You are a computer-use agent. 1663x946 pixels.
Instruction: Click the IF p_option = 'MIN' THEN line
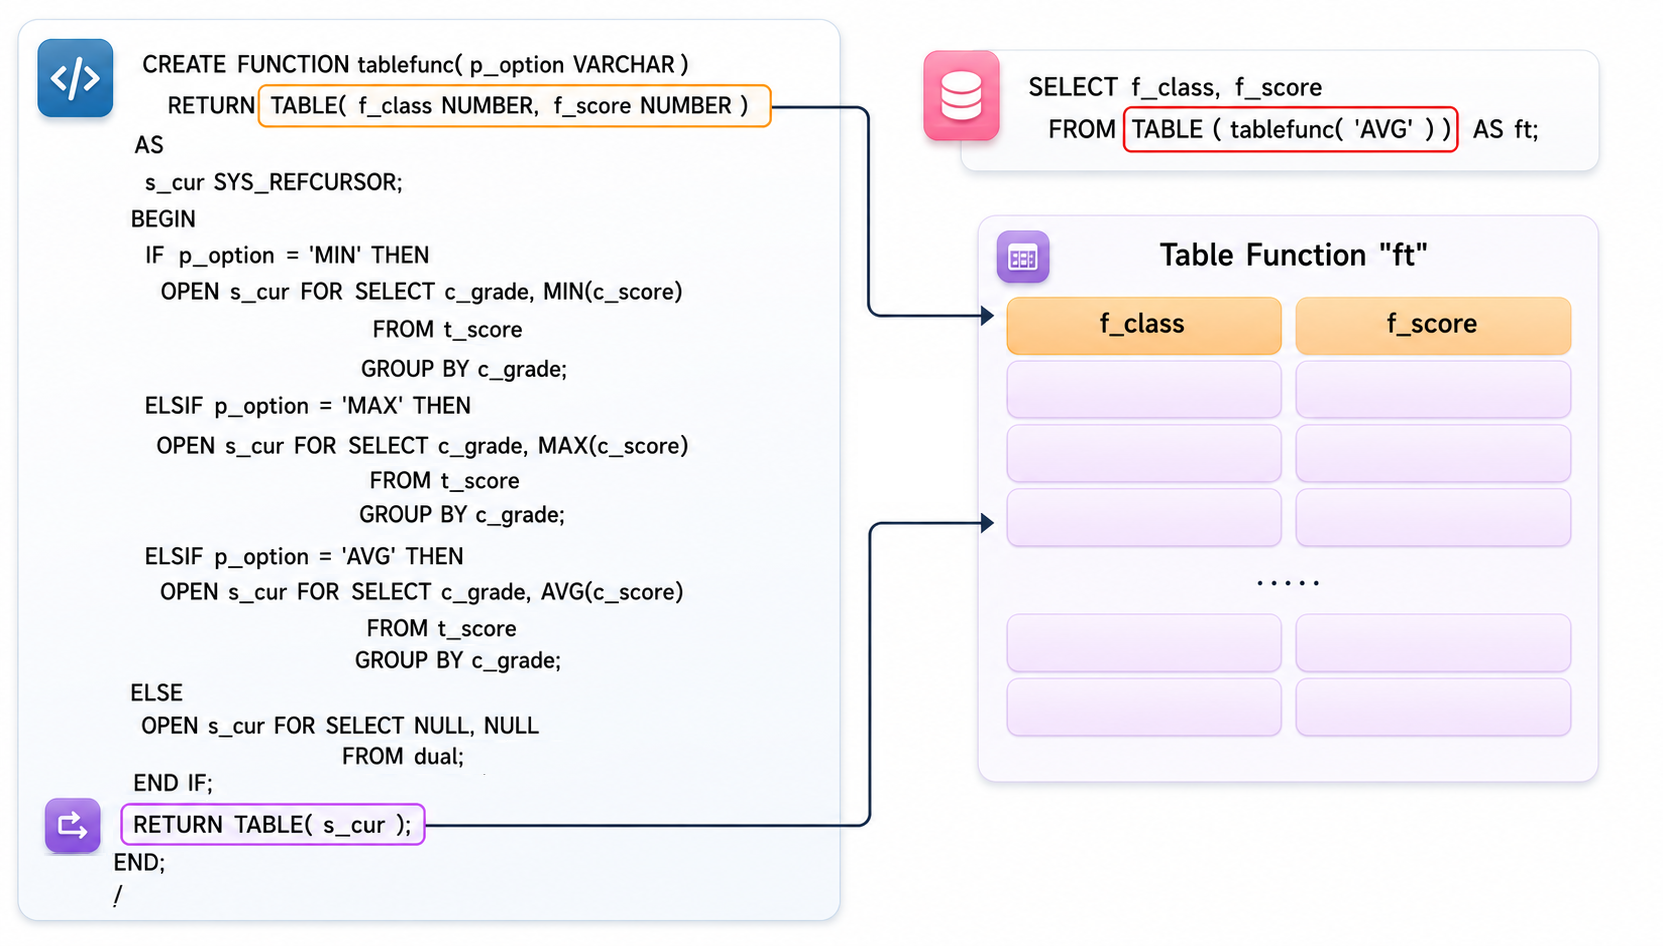pyautogui.click(x=287, y=256)
